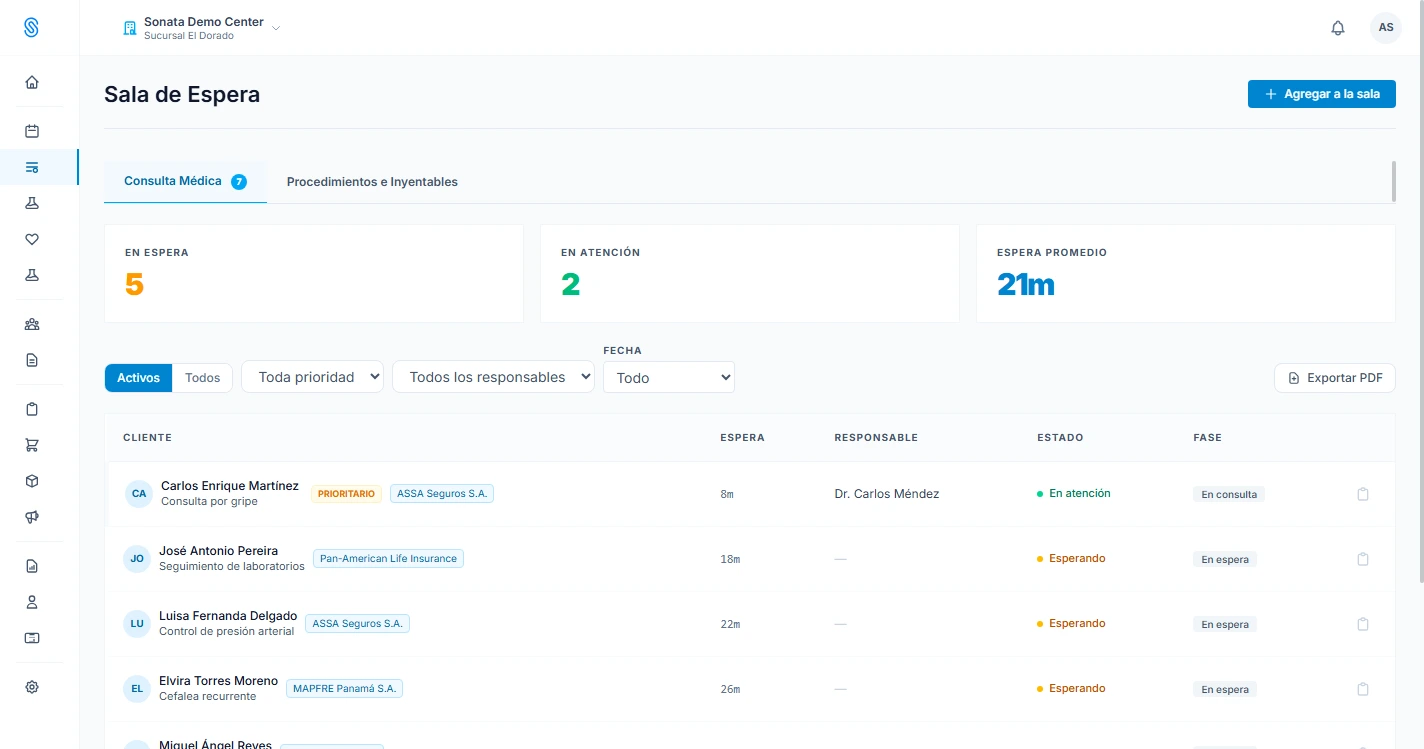Viewport: 1424px width, 749px height.
Task: Click the group of people sidebar icon
Action: pyautogui.click(x=32, y=324)
